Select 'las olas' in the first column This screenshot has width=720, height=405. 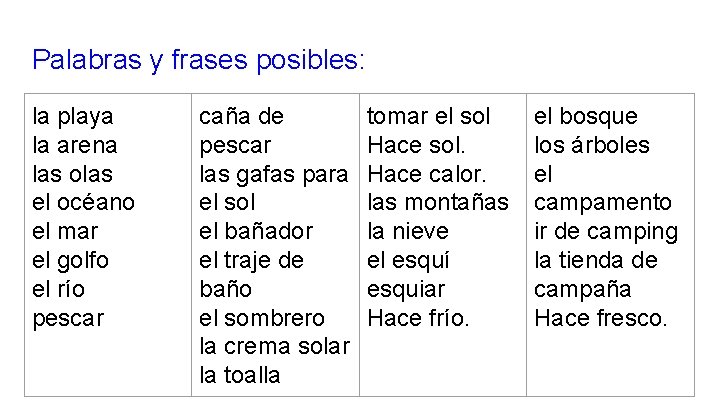(x=72, y=175)
